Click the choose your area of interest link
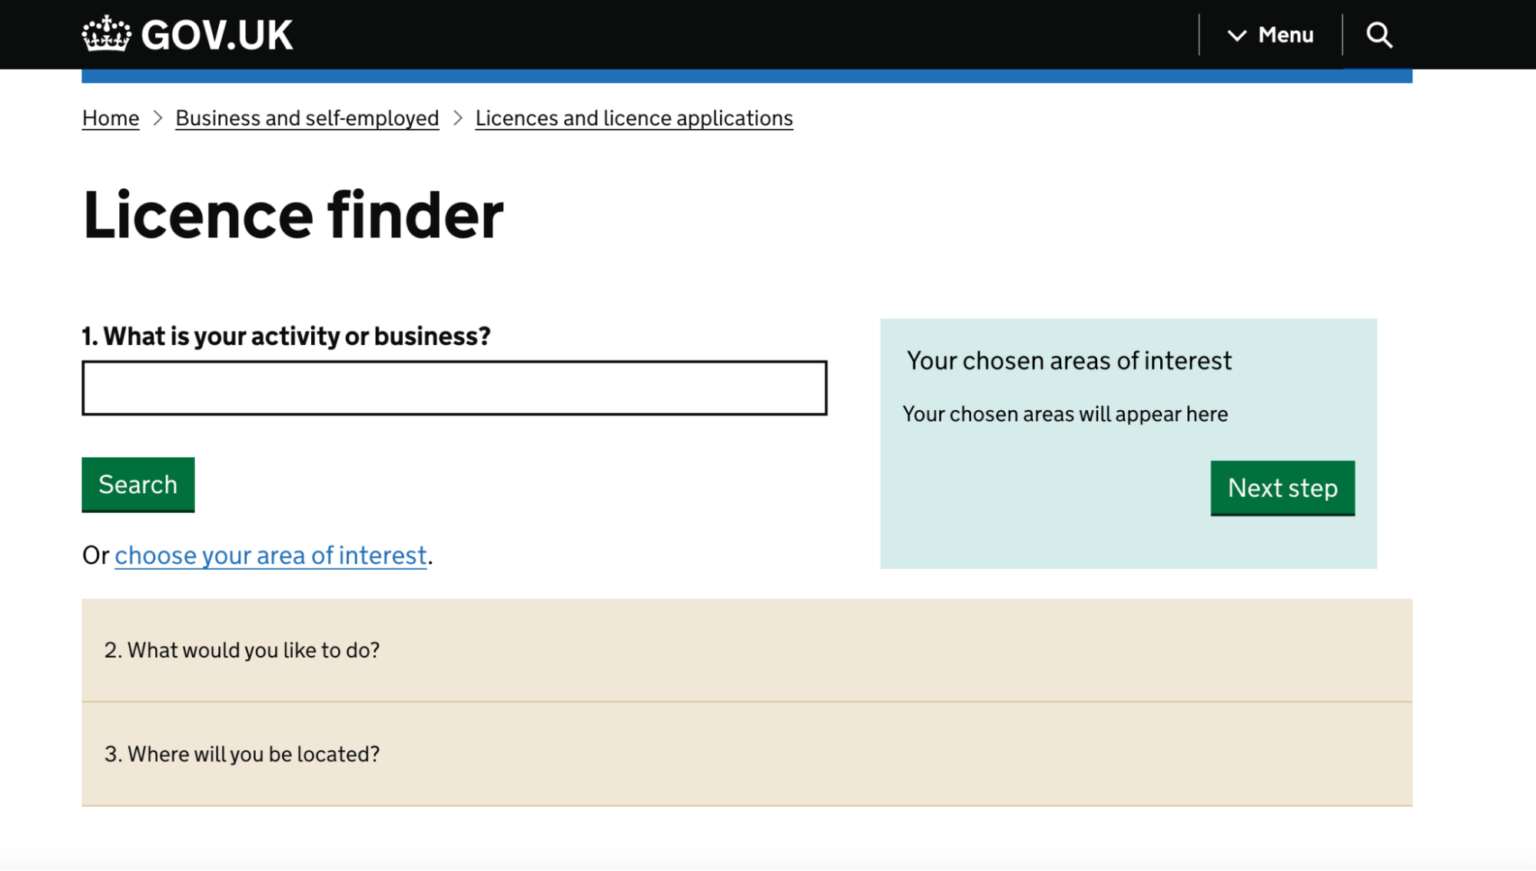Screen dimensions: 1536x871 (x=270, y=555)
